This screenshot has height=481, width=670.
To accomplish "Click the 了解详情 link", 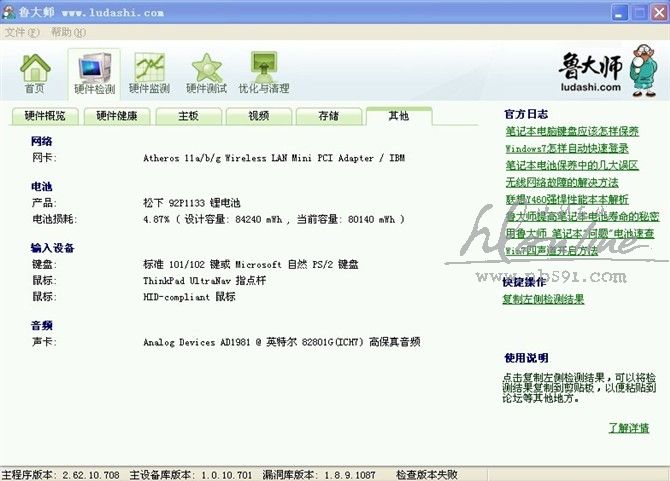I will click(x=629, y=428).
